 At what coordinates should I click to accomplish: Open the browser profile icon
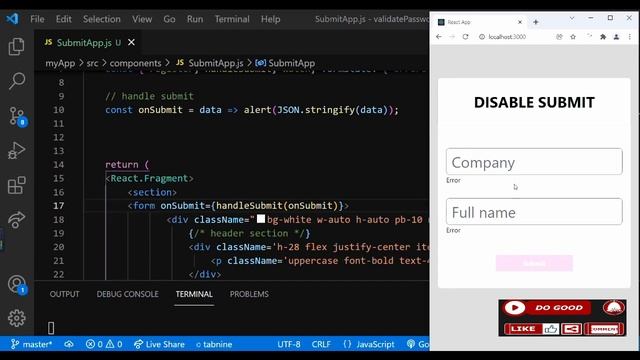tap(616, 37)
